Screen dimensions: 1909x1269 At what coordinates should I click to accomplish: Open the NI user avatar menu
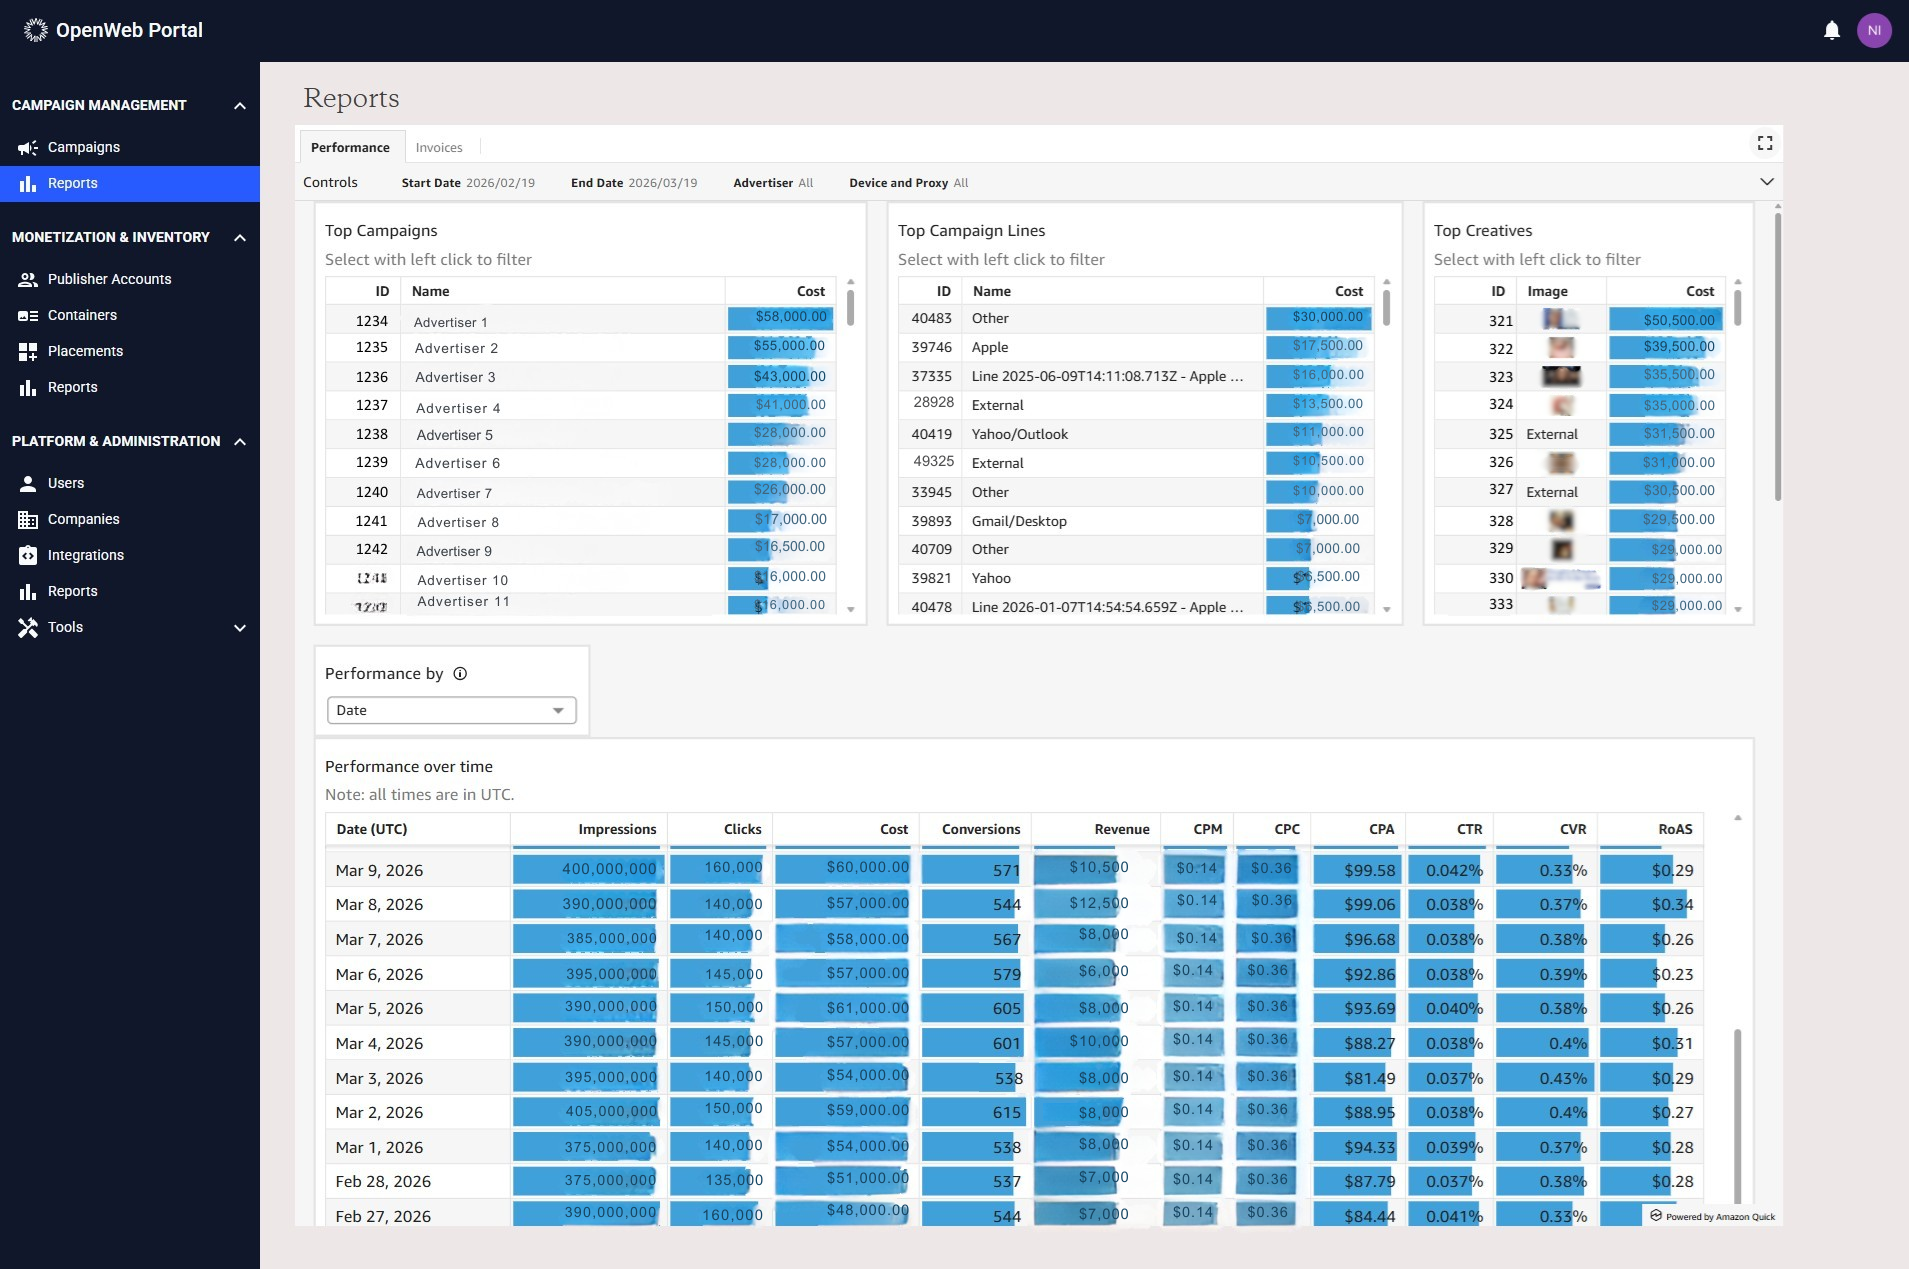tap(1873, 30)
